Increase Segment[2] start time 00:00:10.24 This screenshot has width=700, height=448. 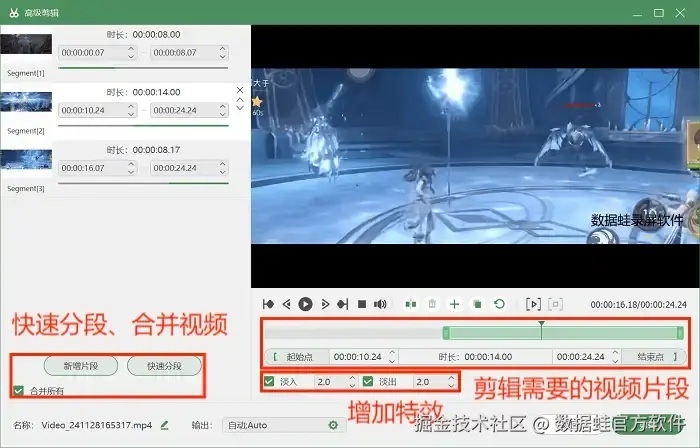click(131, 106)
